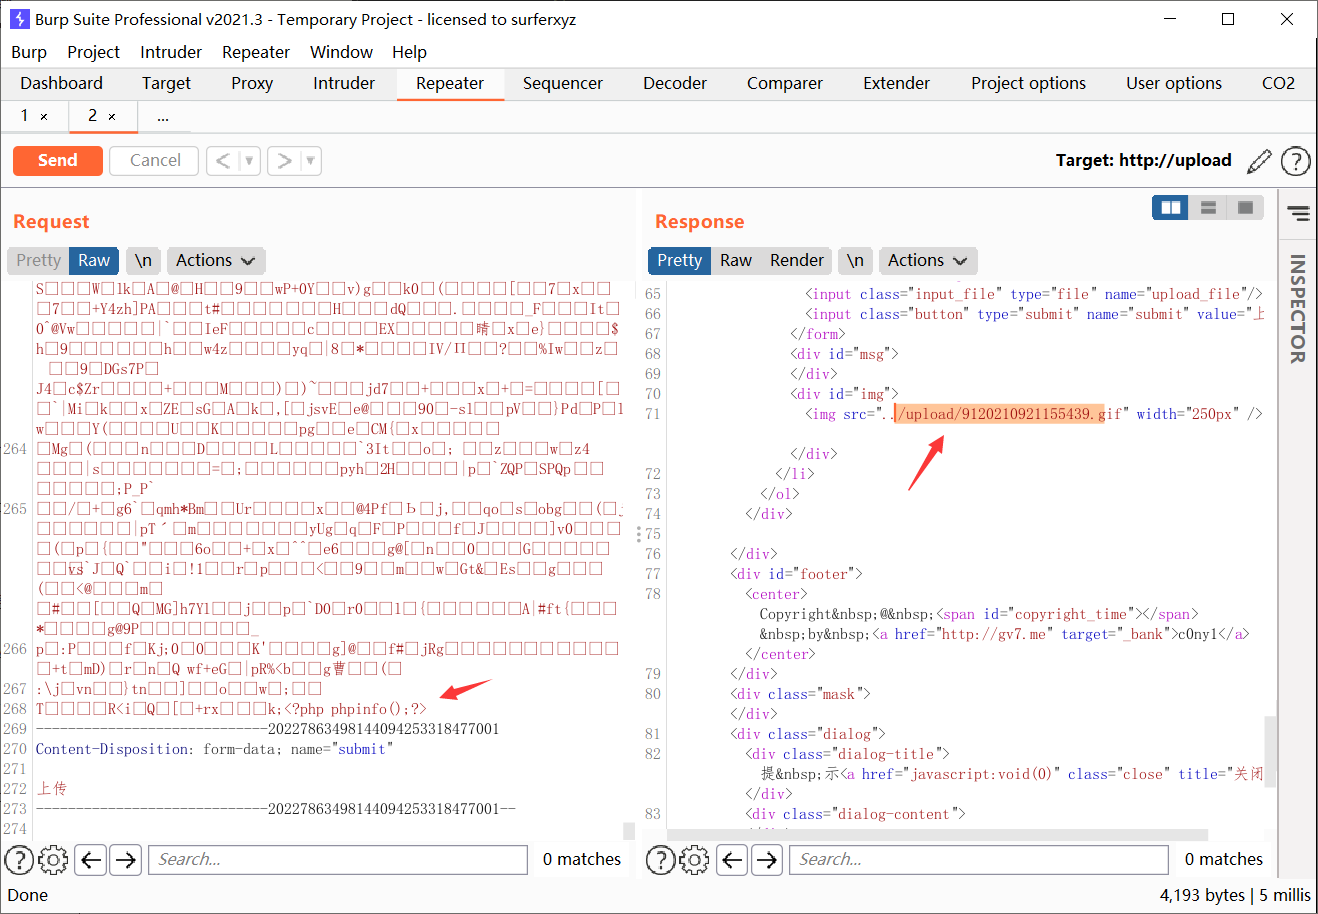Open the INSPECTOR side panel

click(x=1298, y=308)
